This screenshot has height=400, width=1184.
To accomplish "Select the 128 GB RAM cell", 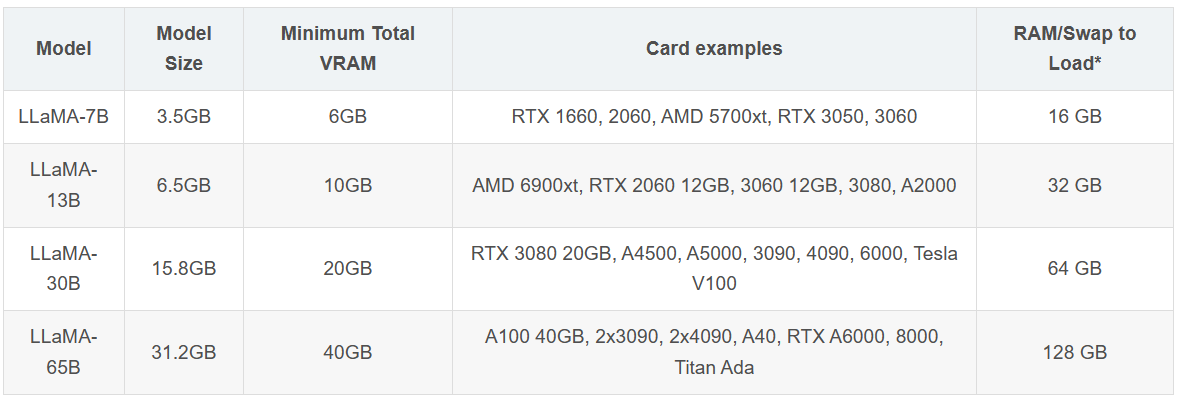I will point(1075,352).
